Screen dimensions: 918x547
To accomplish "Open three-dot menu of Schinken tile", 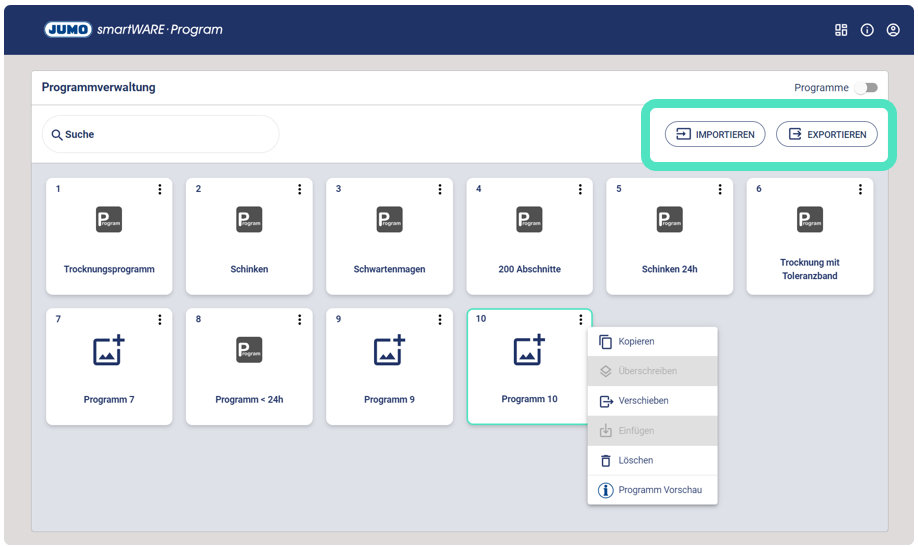I will [299, 189].
